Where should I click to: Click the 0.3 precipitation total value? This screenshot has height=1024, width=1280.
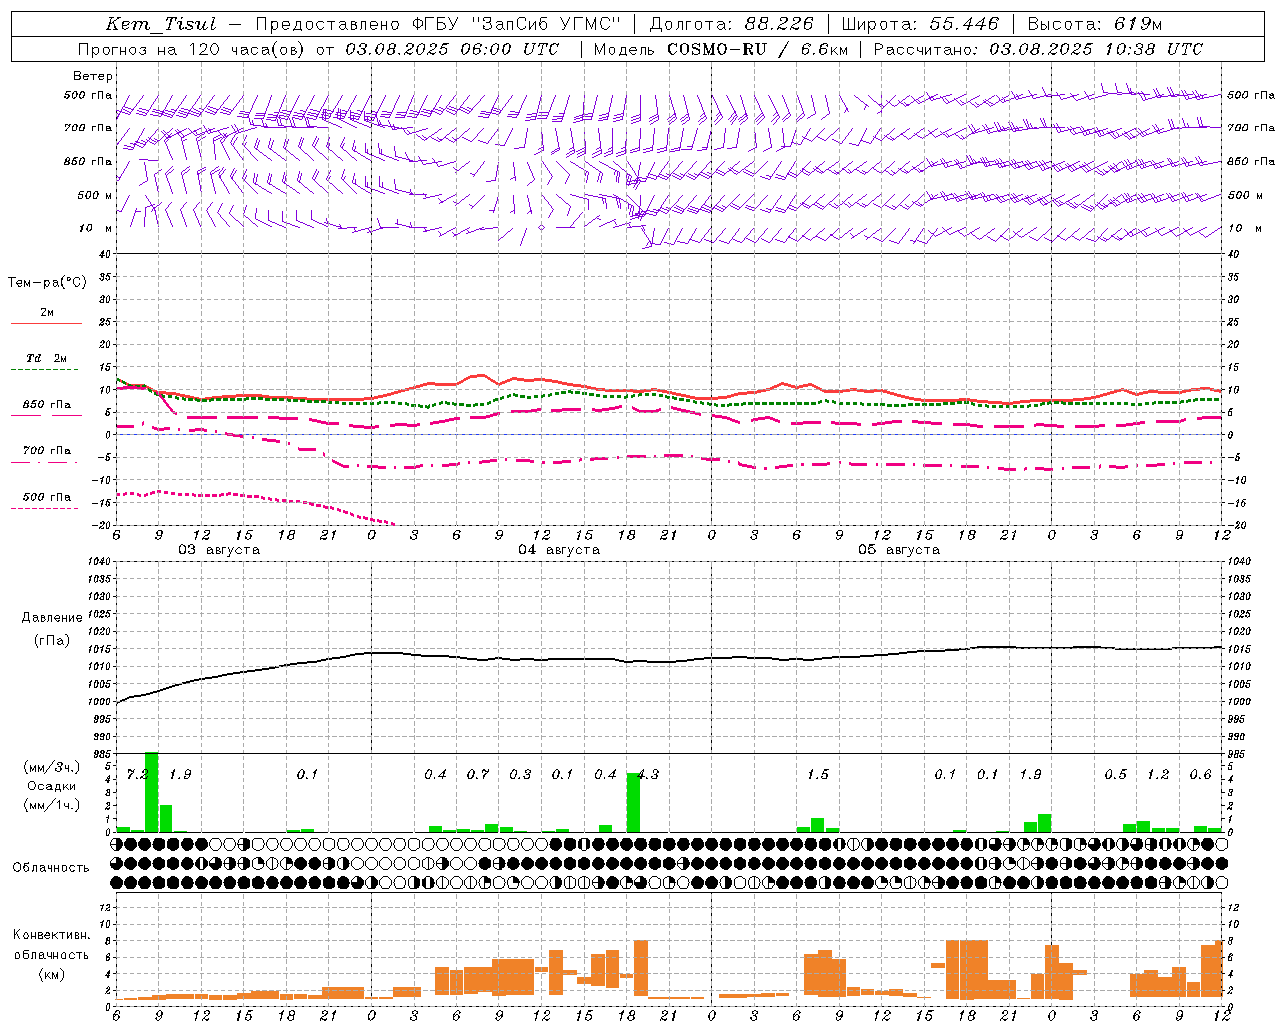(520, 775)
